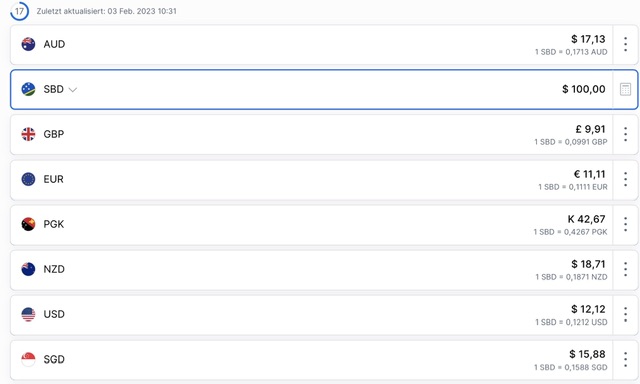Click the Solomon Islands flag icon
640x384 pixels.
[28, 89]
